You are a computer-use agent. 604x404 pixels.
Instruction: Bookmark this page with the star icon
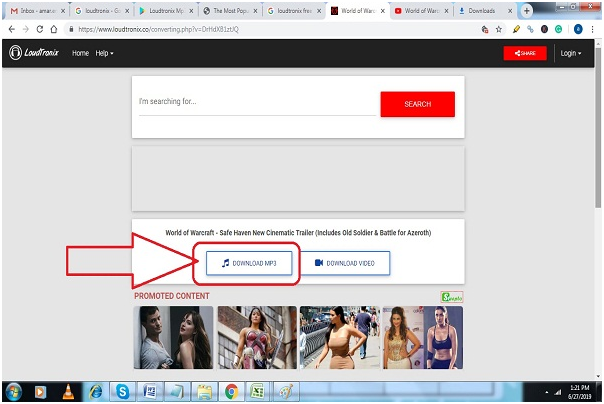pos(499,29)
